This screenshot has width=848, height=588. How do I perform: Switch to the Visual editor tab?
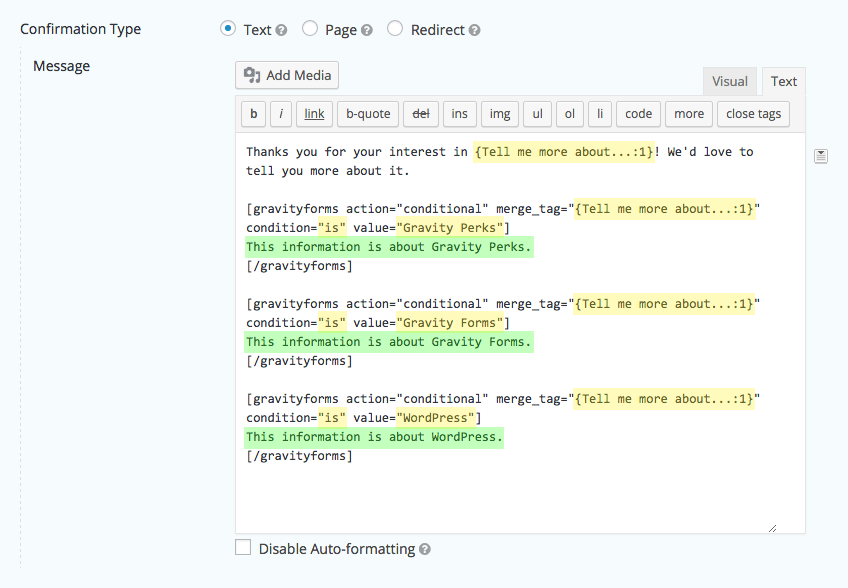pyautogui.click(x=730, y=81)
